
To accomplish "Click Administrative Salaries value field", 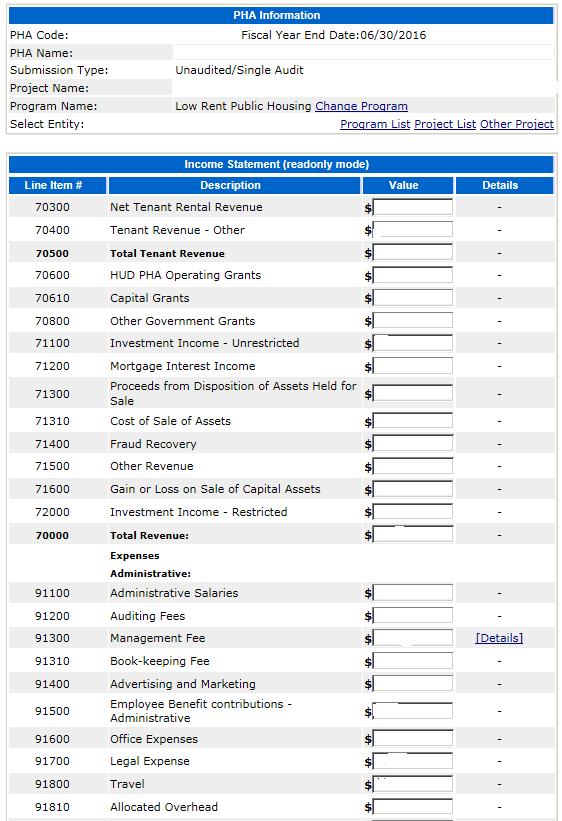I will pyautogui.click(x=413, y=593).
